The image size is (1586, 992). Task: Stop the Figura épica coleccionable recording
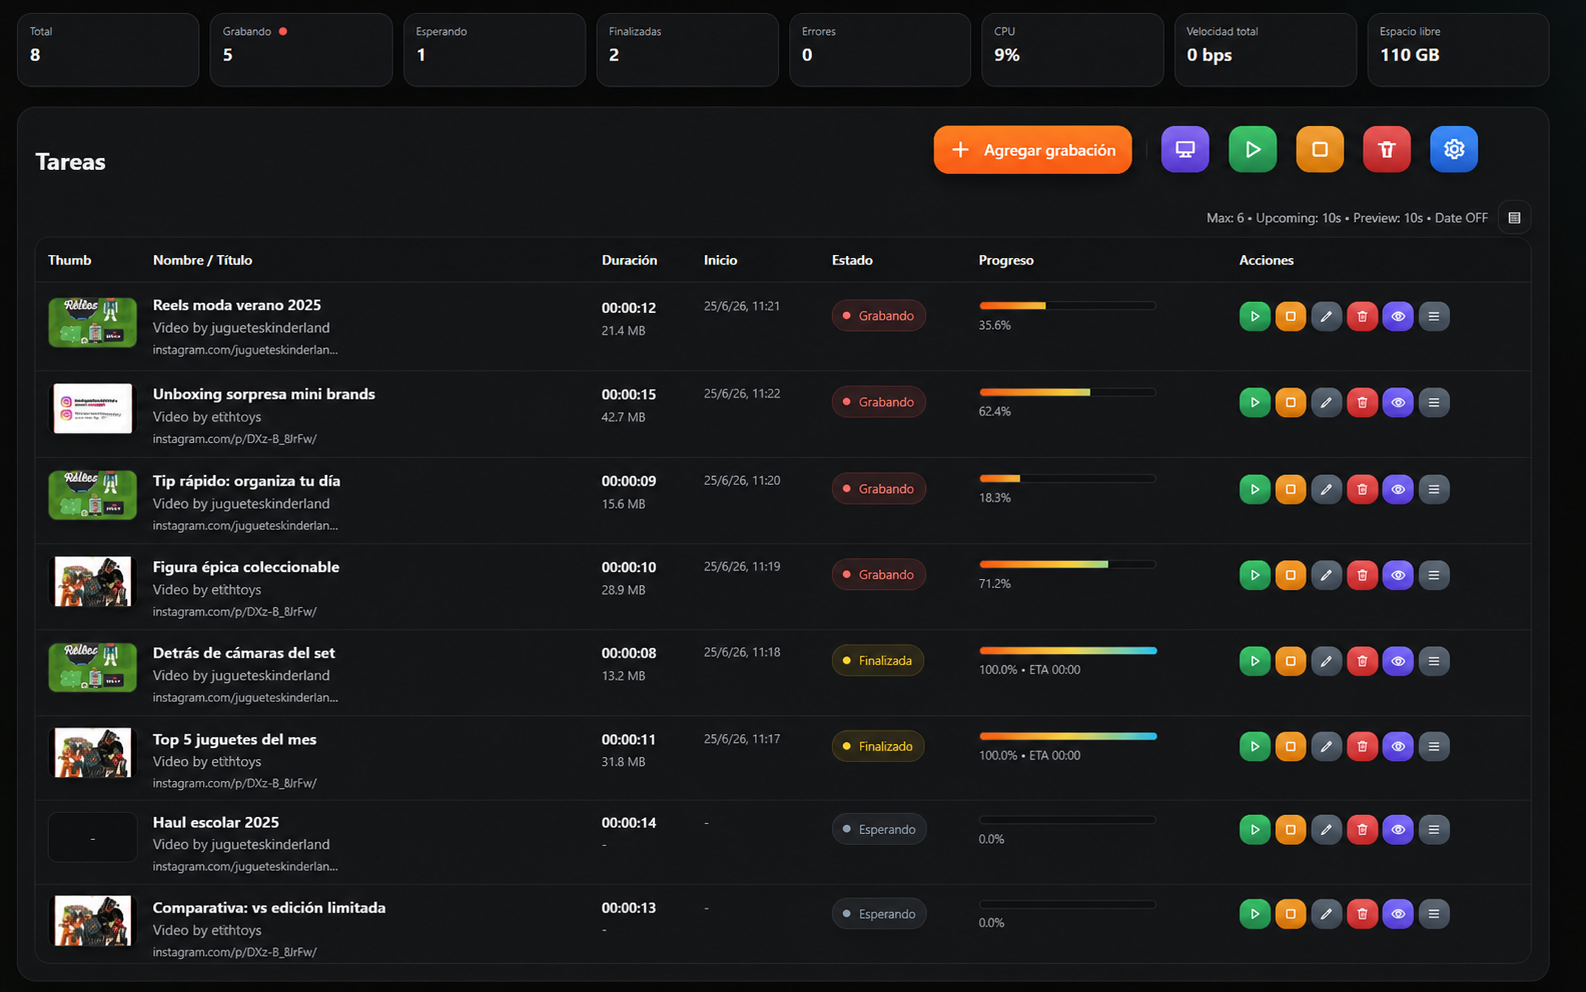1291,575
